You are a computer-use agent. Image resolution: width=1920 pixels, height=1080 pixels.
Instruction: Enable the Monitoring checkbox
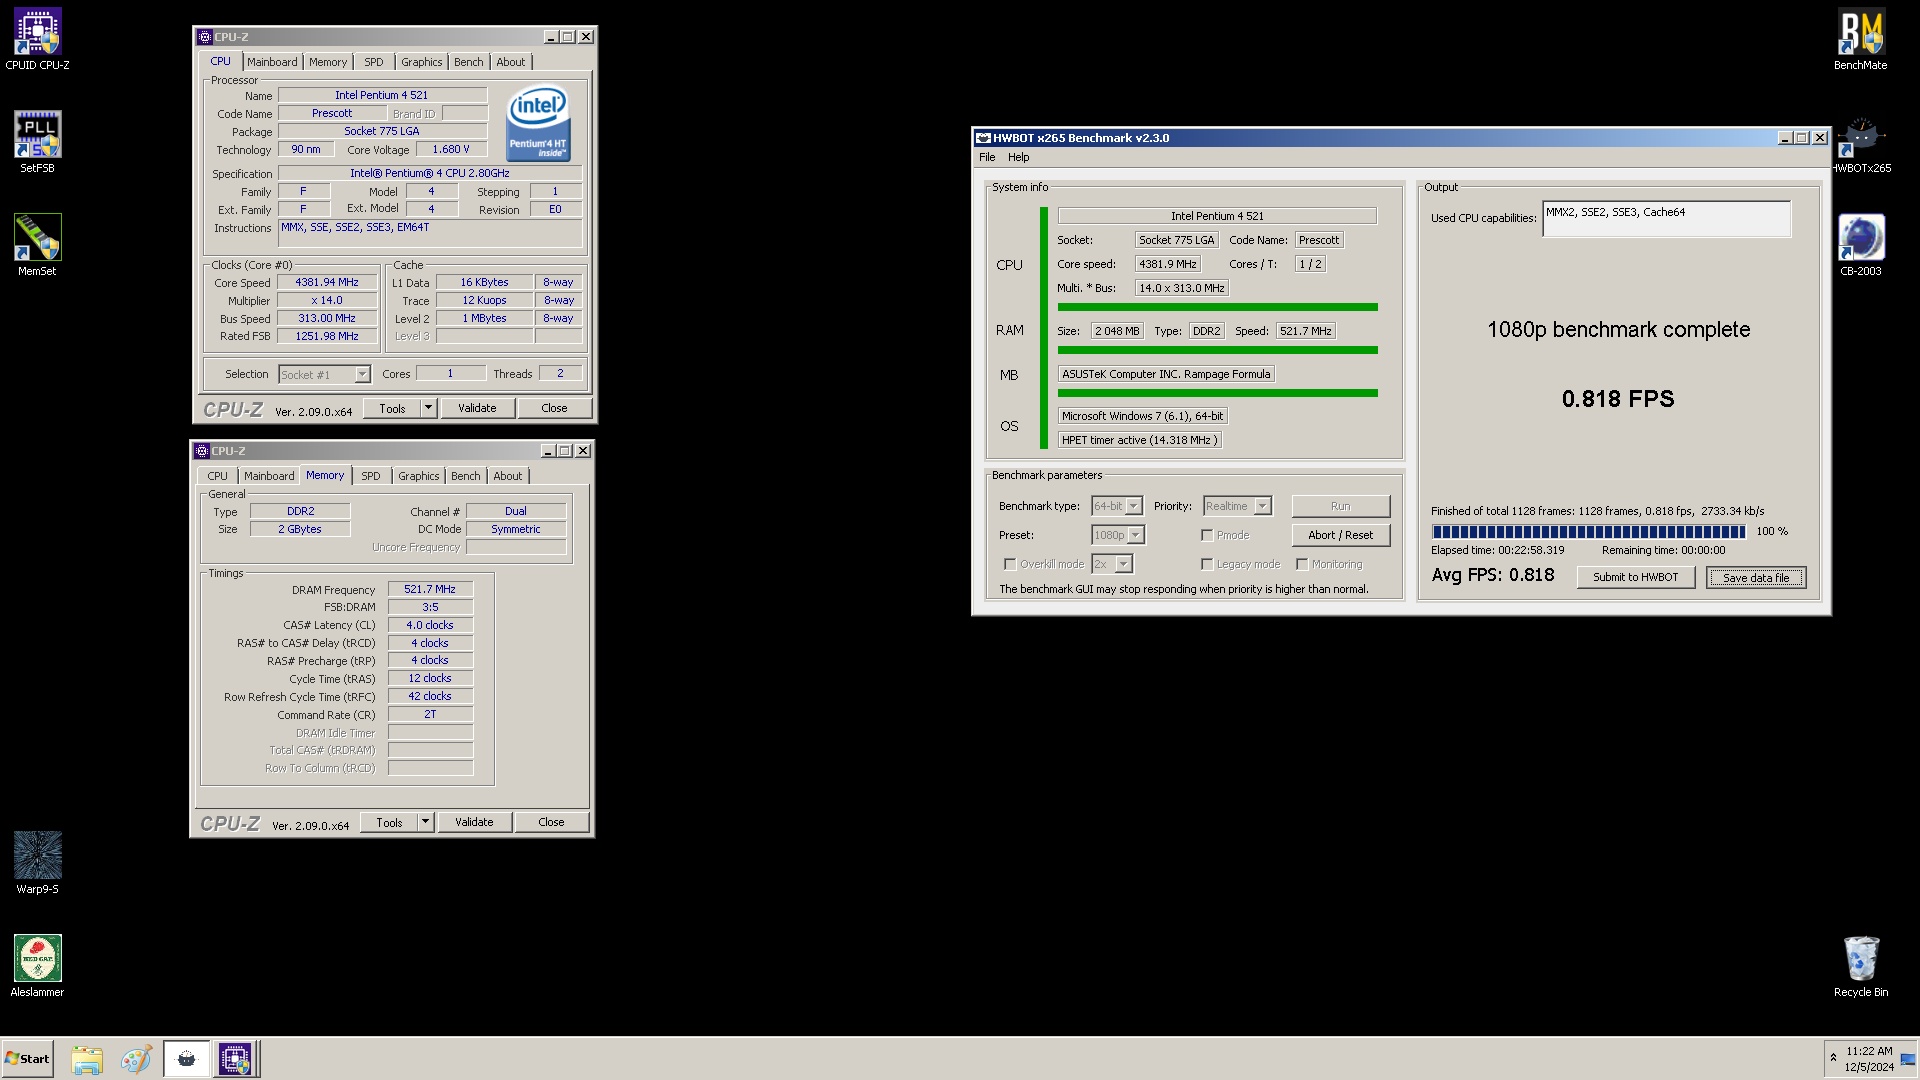[1302, 564]
